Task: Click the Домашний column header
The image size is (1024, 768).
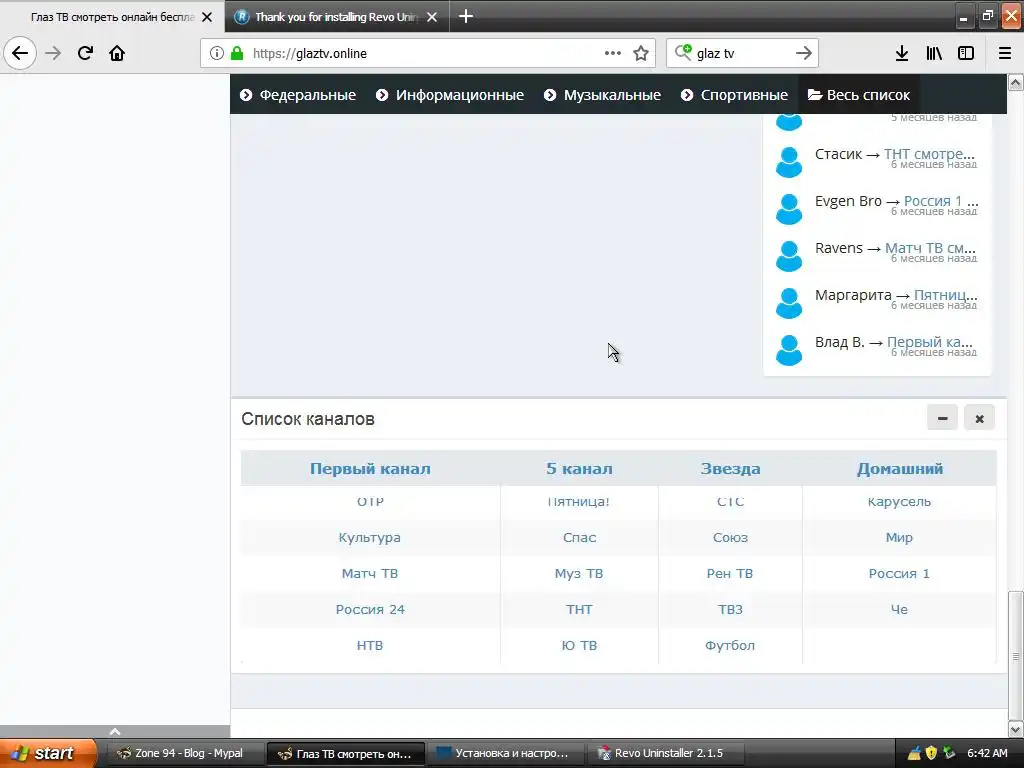Action: [x=899, y=469]
